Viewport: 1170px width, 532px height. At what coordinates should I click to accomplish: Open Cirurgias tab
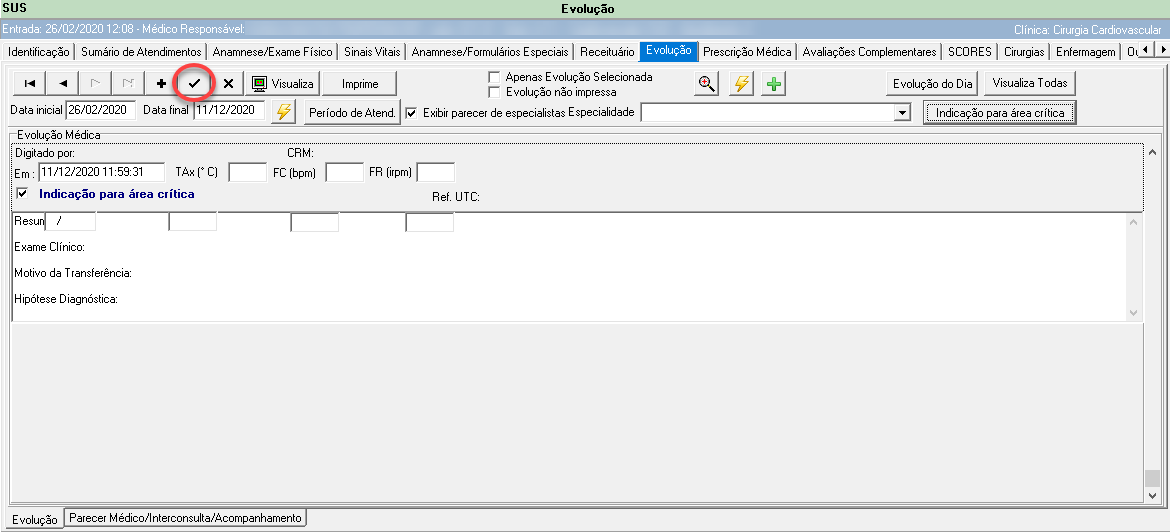(x=1024, y=52)
